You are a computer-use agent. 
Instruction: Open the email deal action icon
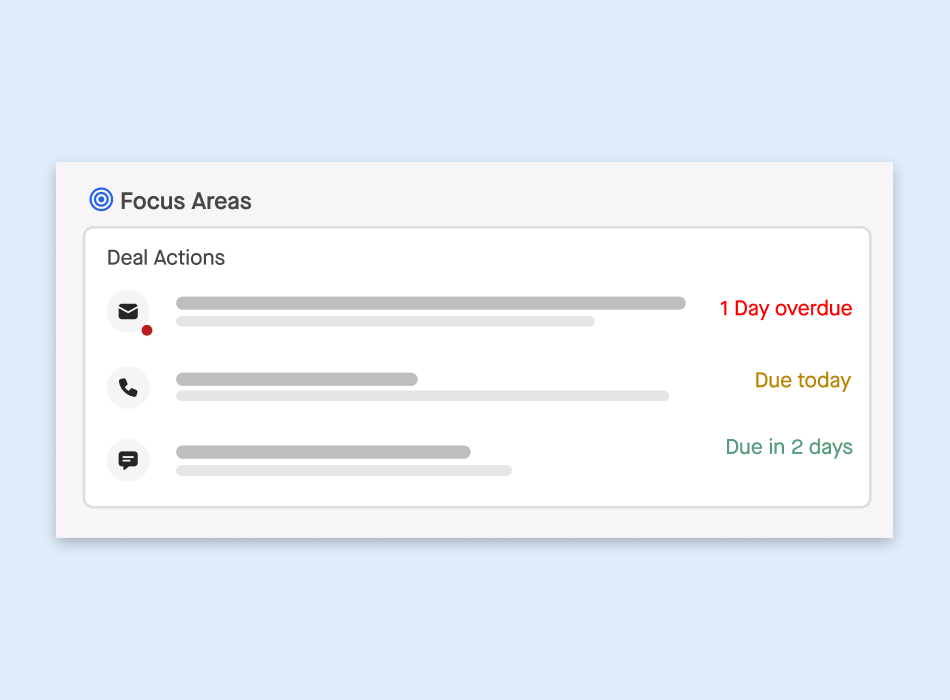click(128, 311)
